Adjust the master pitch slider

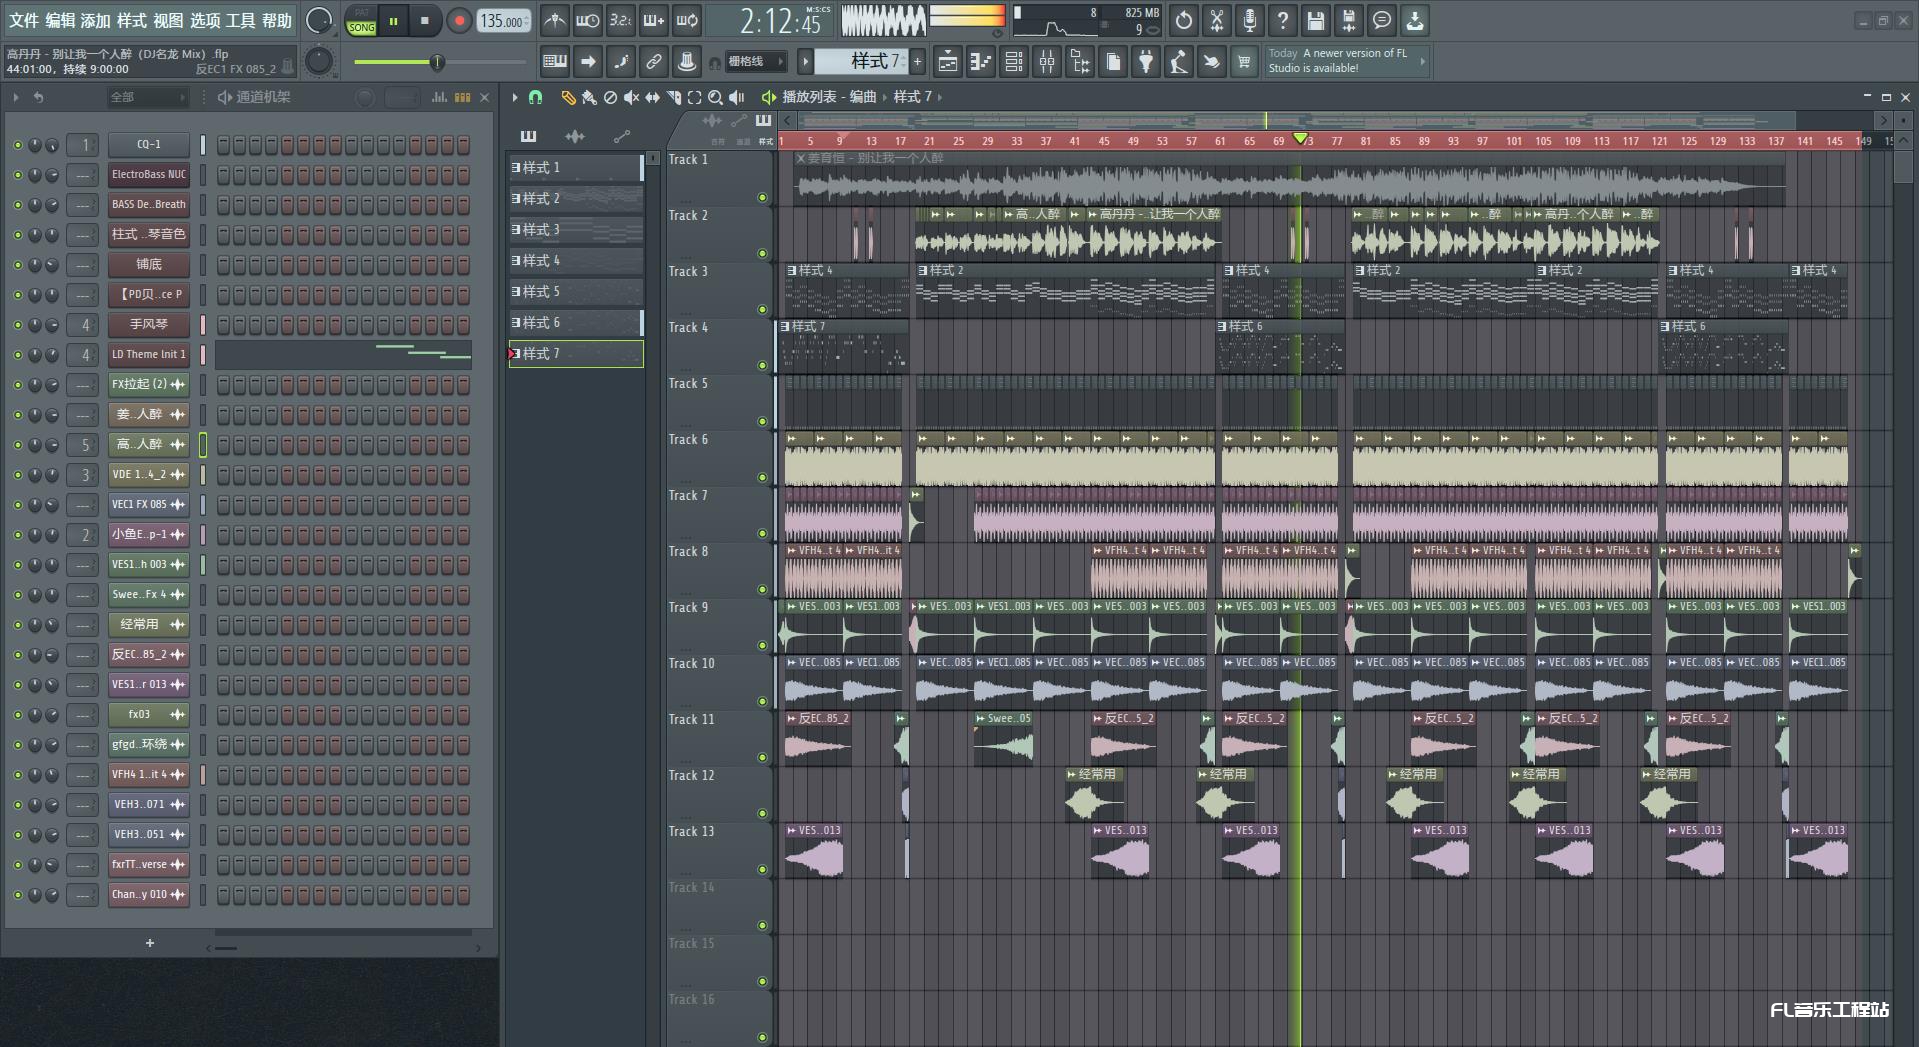pyautogui.click(x=440, y=62)
